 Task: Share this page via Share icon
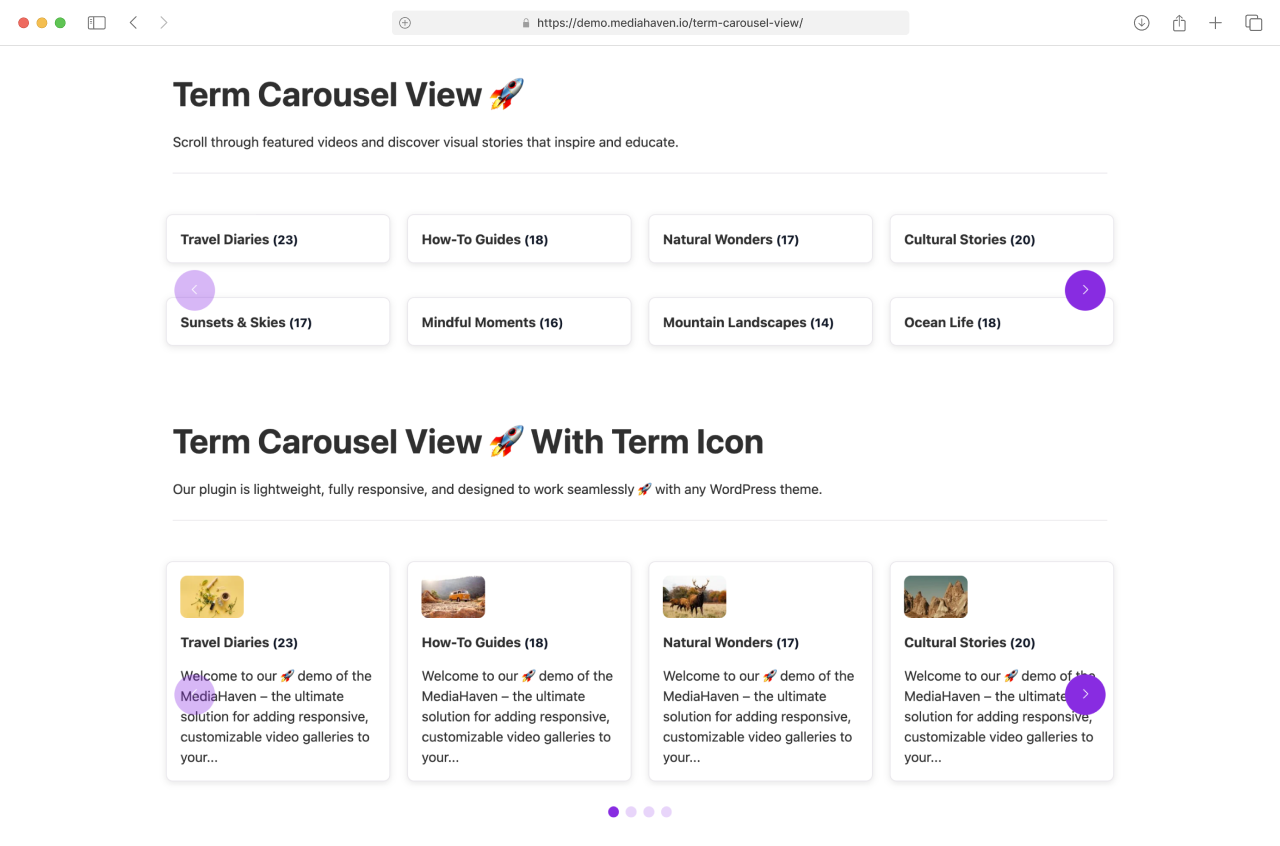[x=1179, y=23]
